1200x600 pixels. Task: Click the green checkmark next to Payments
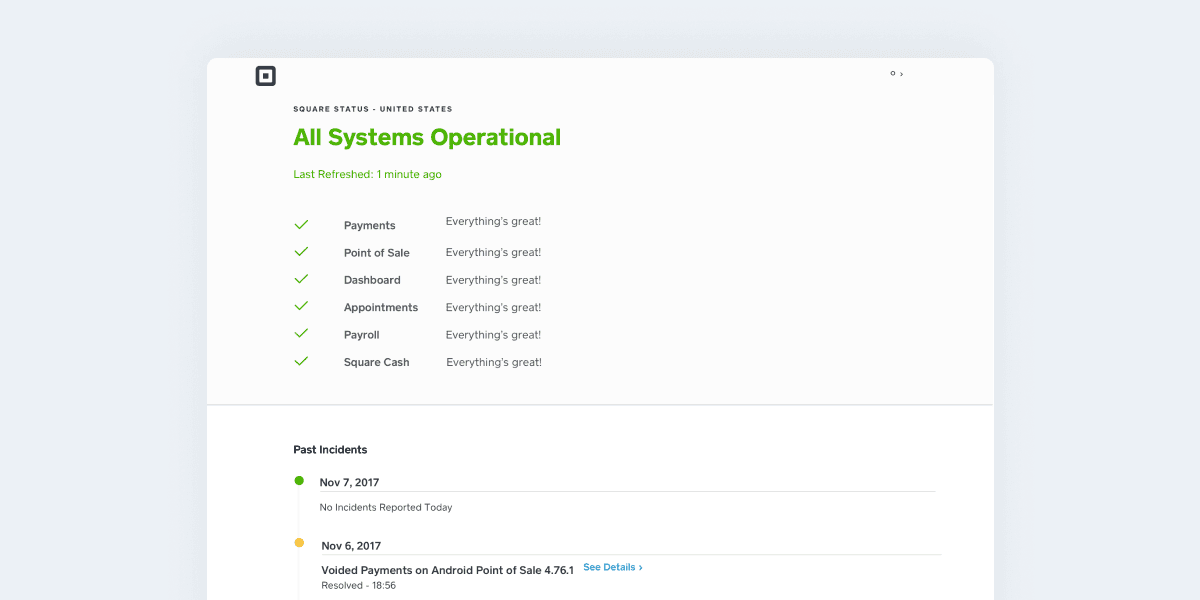pos(301,224)
